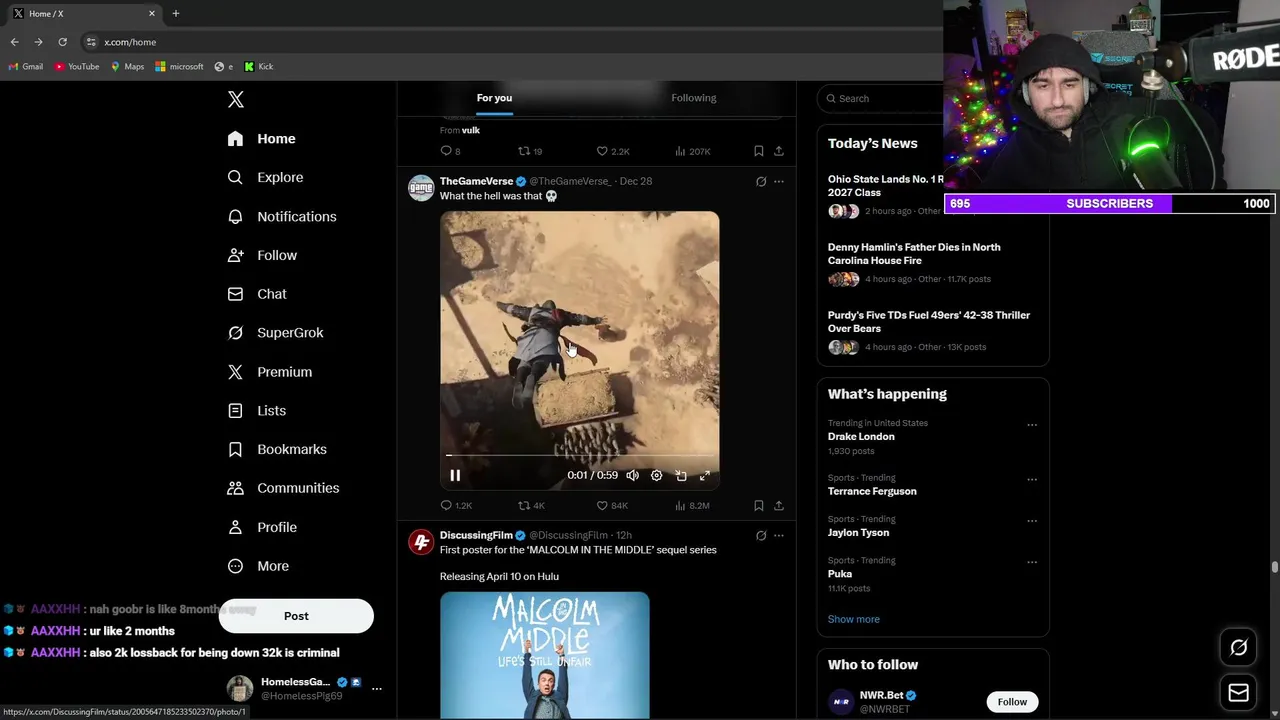Bookmark TheGameVerse post

pyautogui.click(x=759, y=506)
